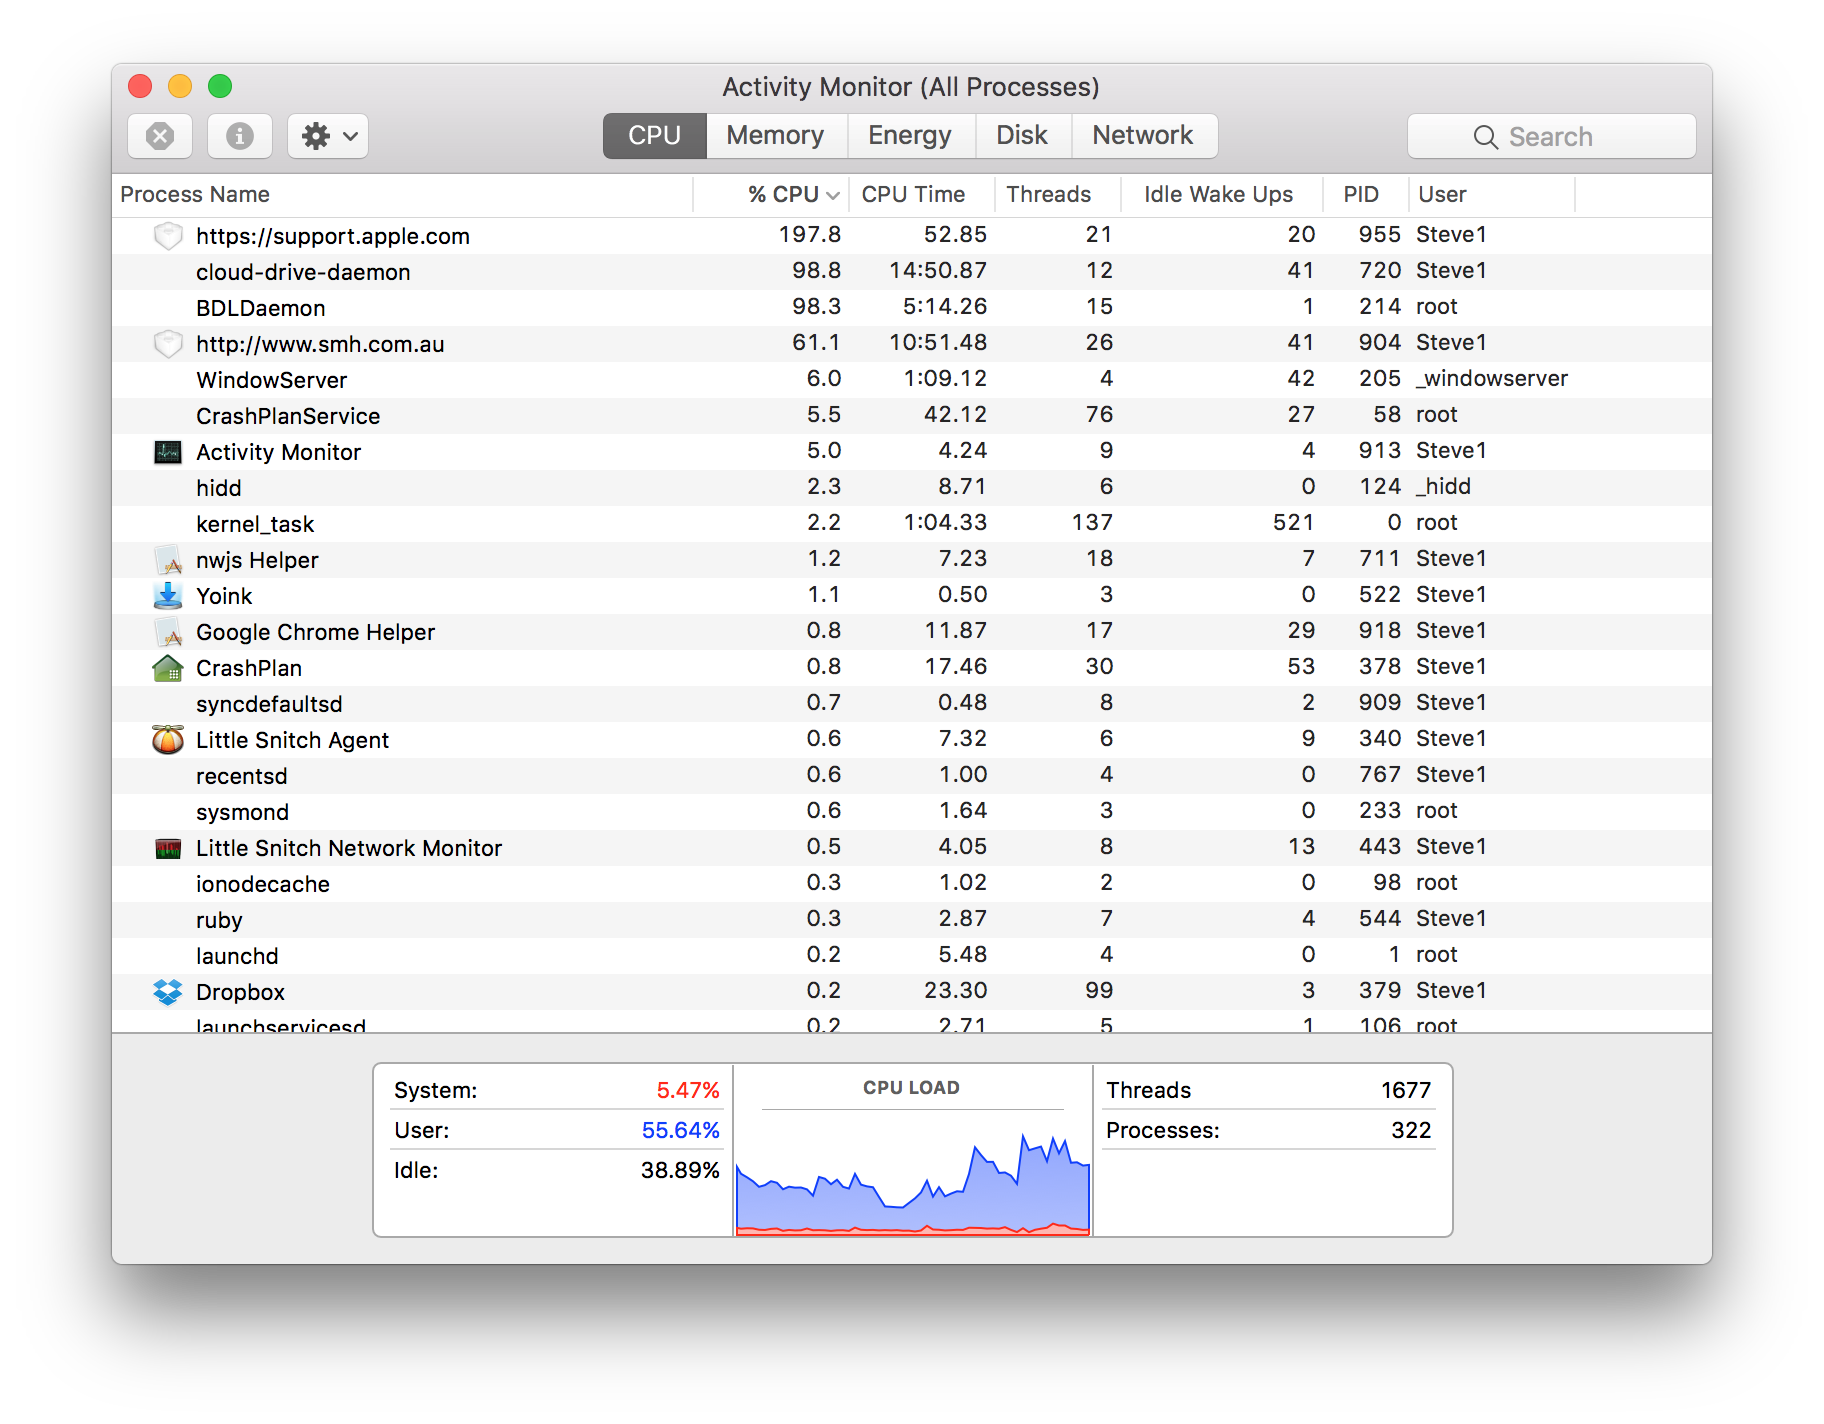Select the launchd process row

(912, 956)
